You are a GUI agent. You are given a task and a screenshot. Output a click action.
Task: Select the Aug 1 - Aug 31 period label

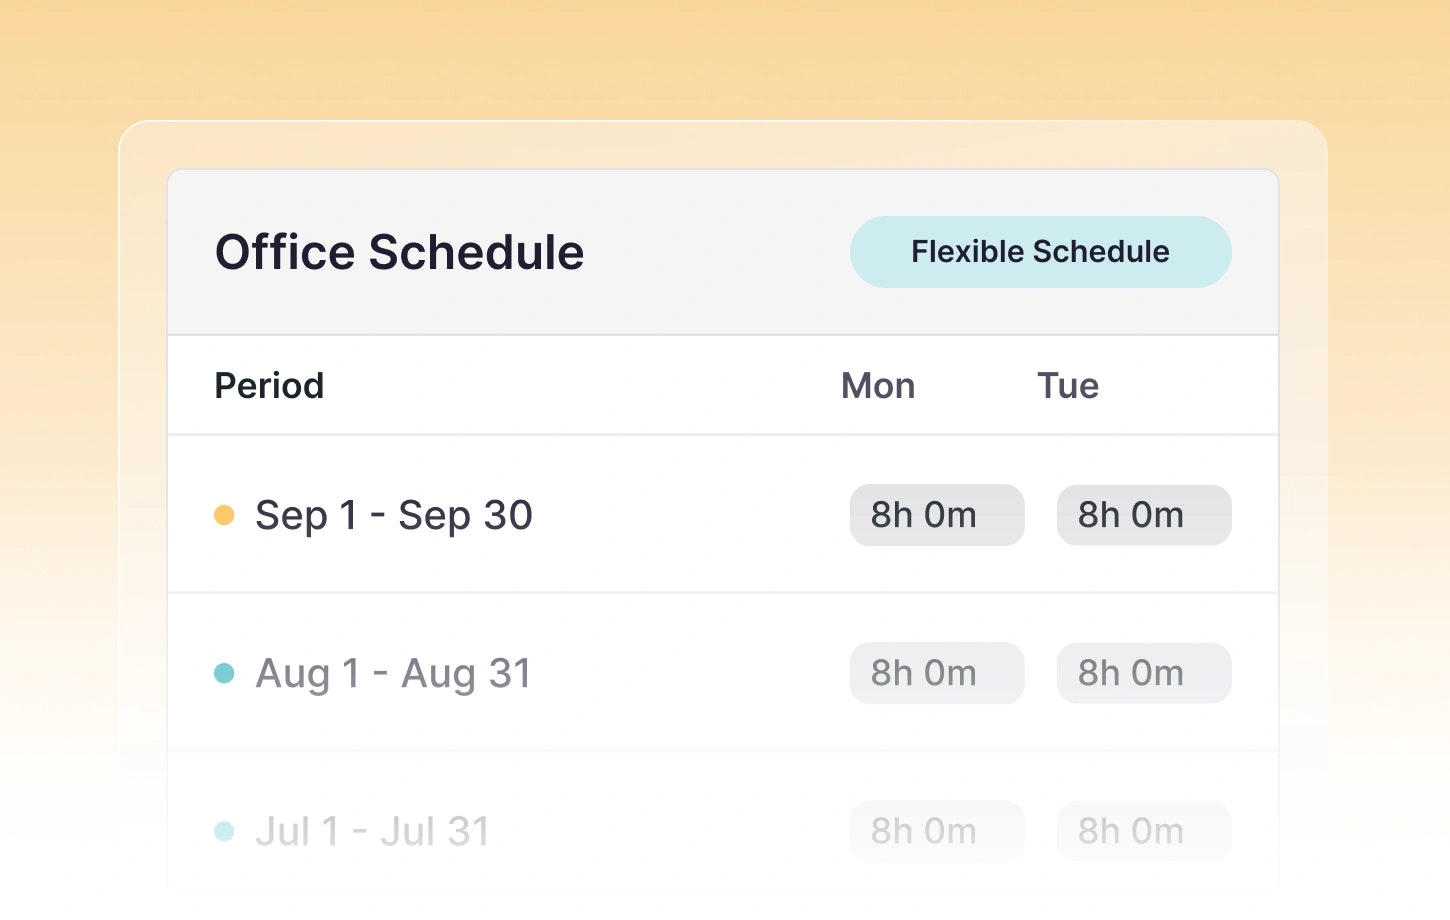click(393, 673)
